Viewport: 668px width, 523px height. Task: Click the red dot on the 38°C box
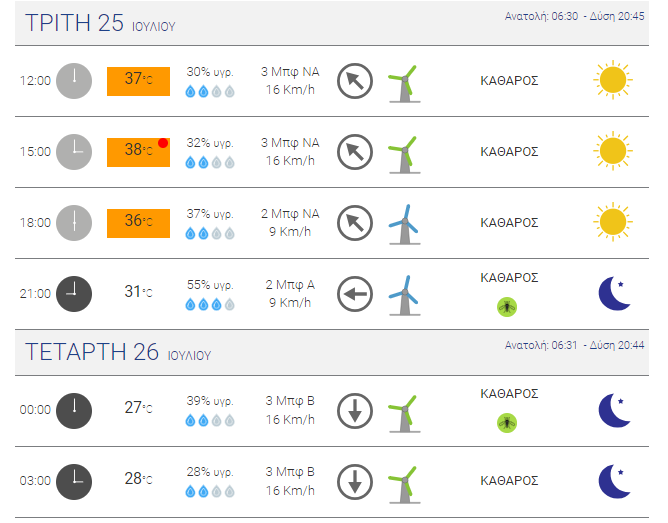coord(163,143)
